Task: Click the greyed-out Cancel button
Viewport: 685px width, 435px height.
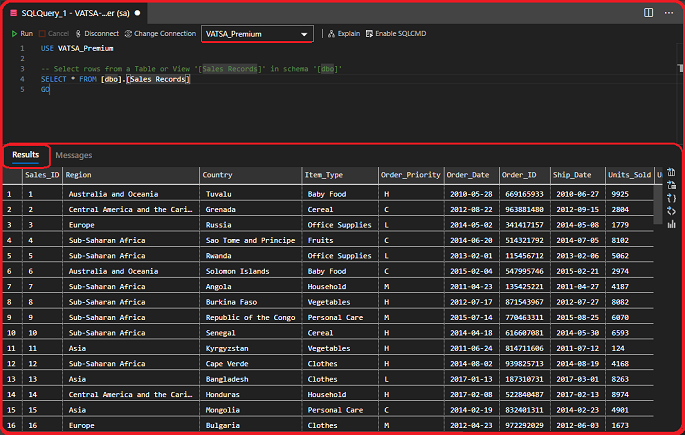Action: [x=54, y=34]
